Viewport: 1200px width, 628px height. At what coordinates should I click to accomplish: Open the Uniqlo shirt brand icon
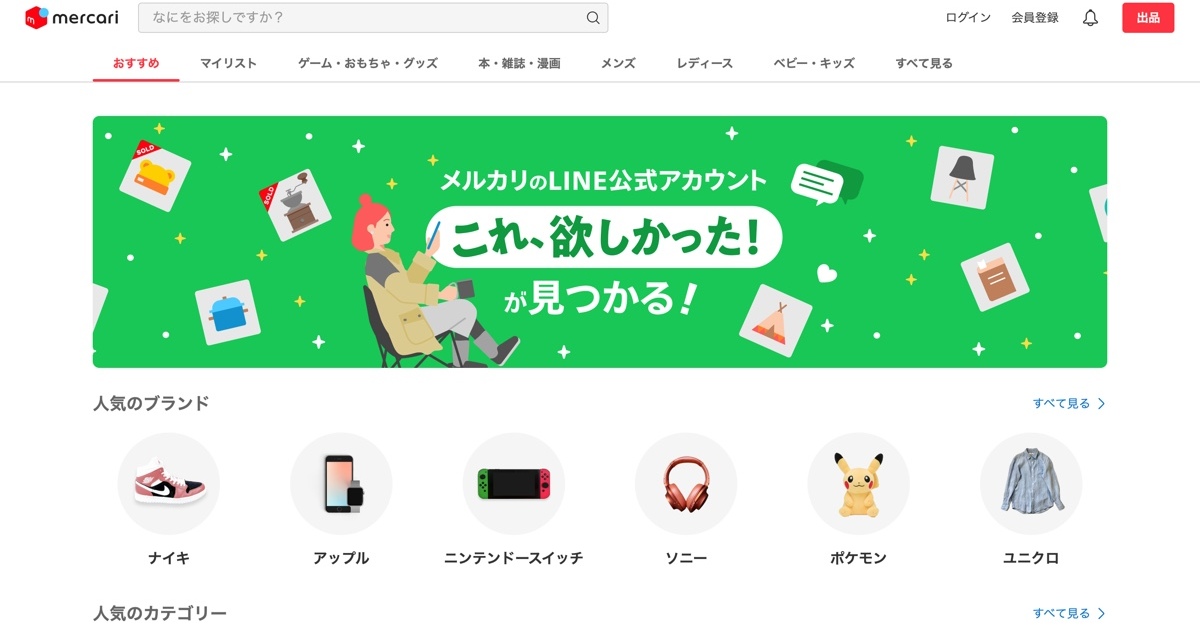[1031, 484]
